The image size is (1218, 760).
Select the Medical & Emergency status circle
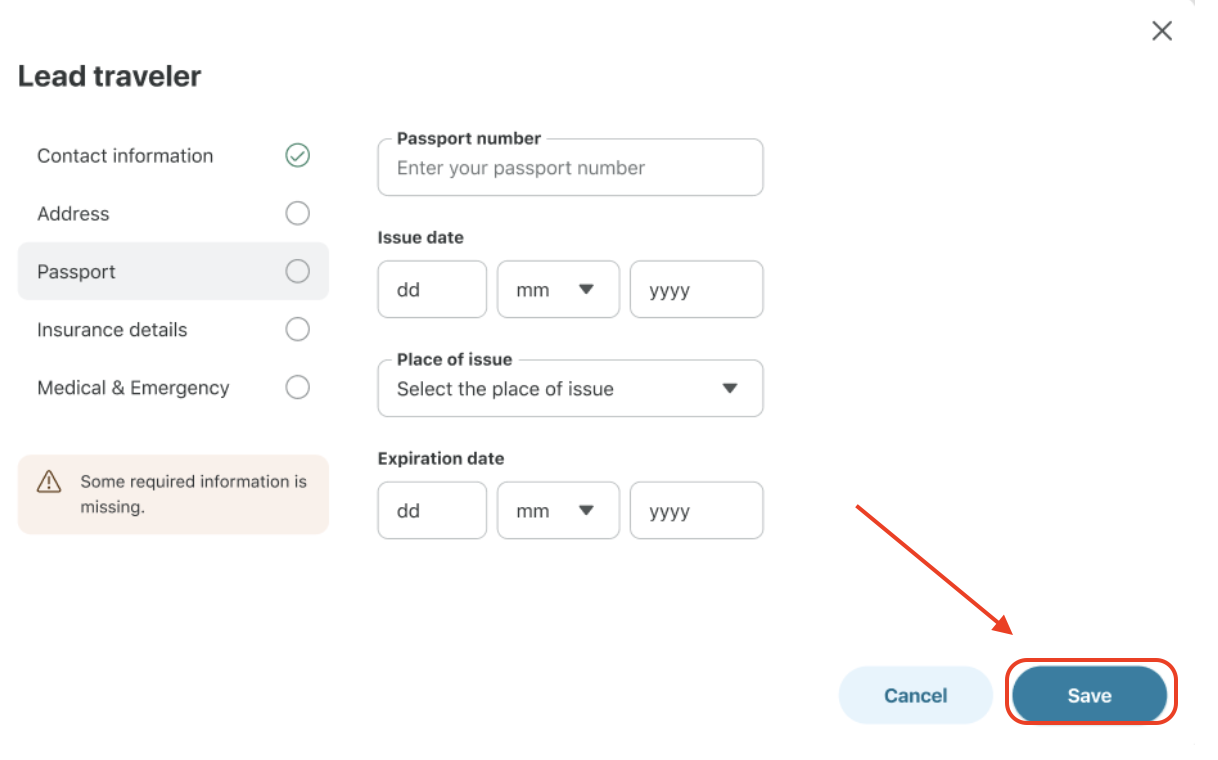[297, 387]
